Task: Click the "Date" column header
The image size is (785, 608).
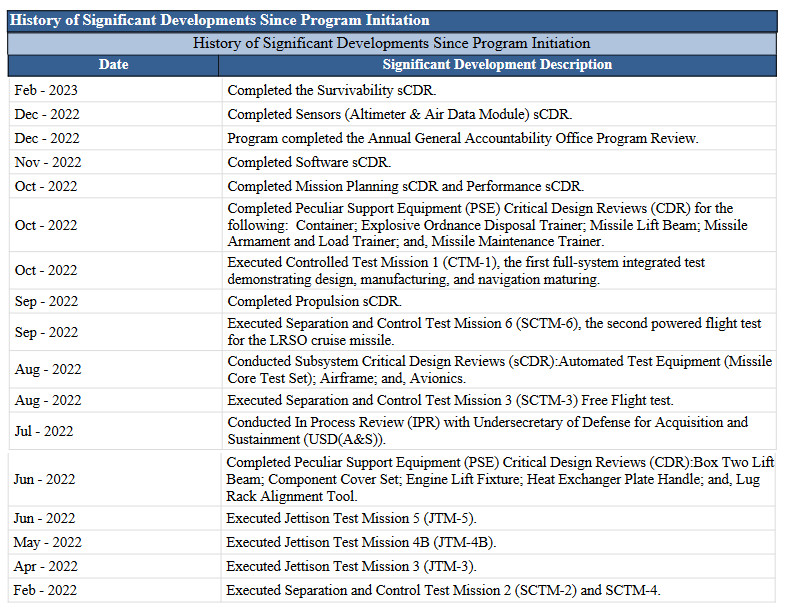Action: [x=113, y=65]
